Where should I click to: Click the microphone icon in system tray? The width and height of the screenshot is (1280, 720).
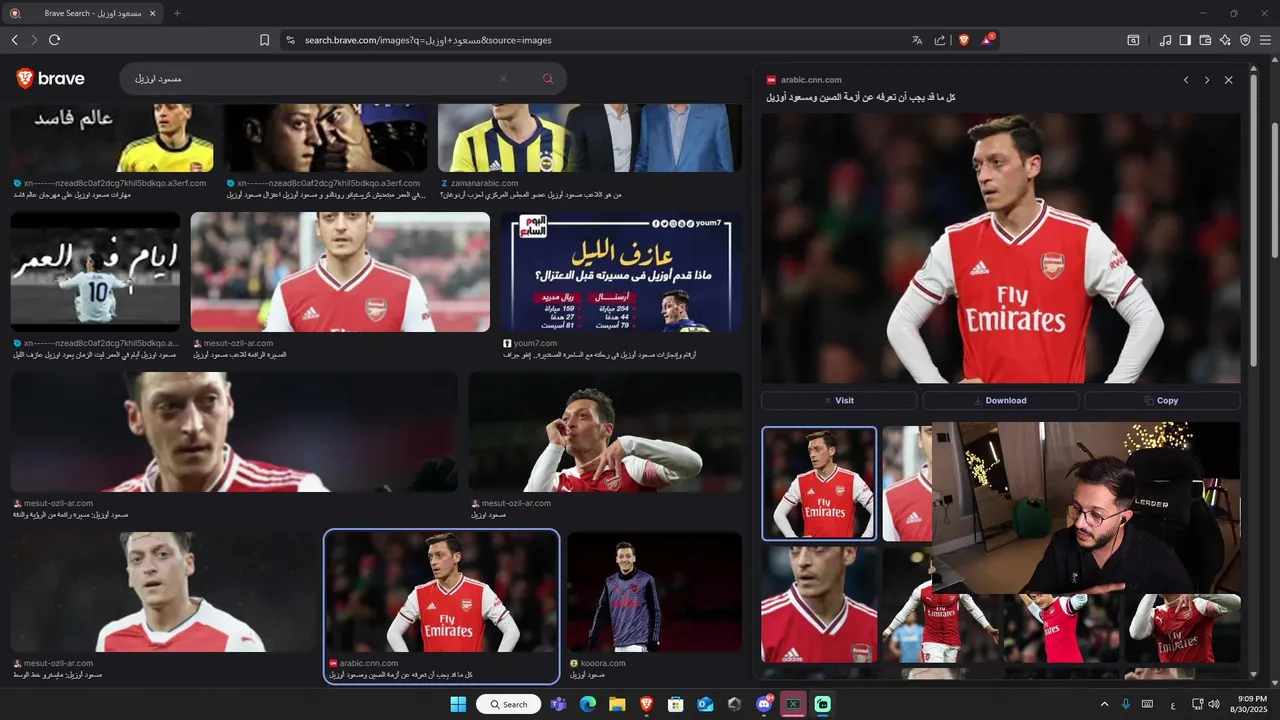(1126, 704)
